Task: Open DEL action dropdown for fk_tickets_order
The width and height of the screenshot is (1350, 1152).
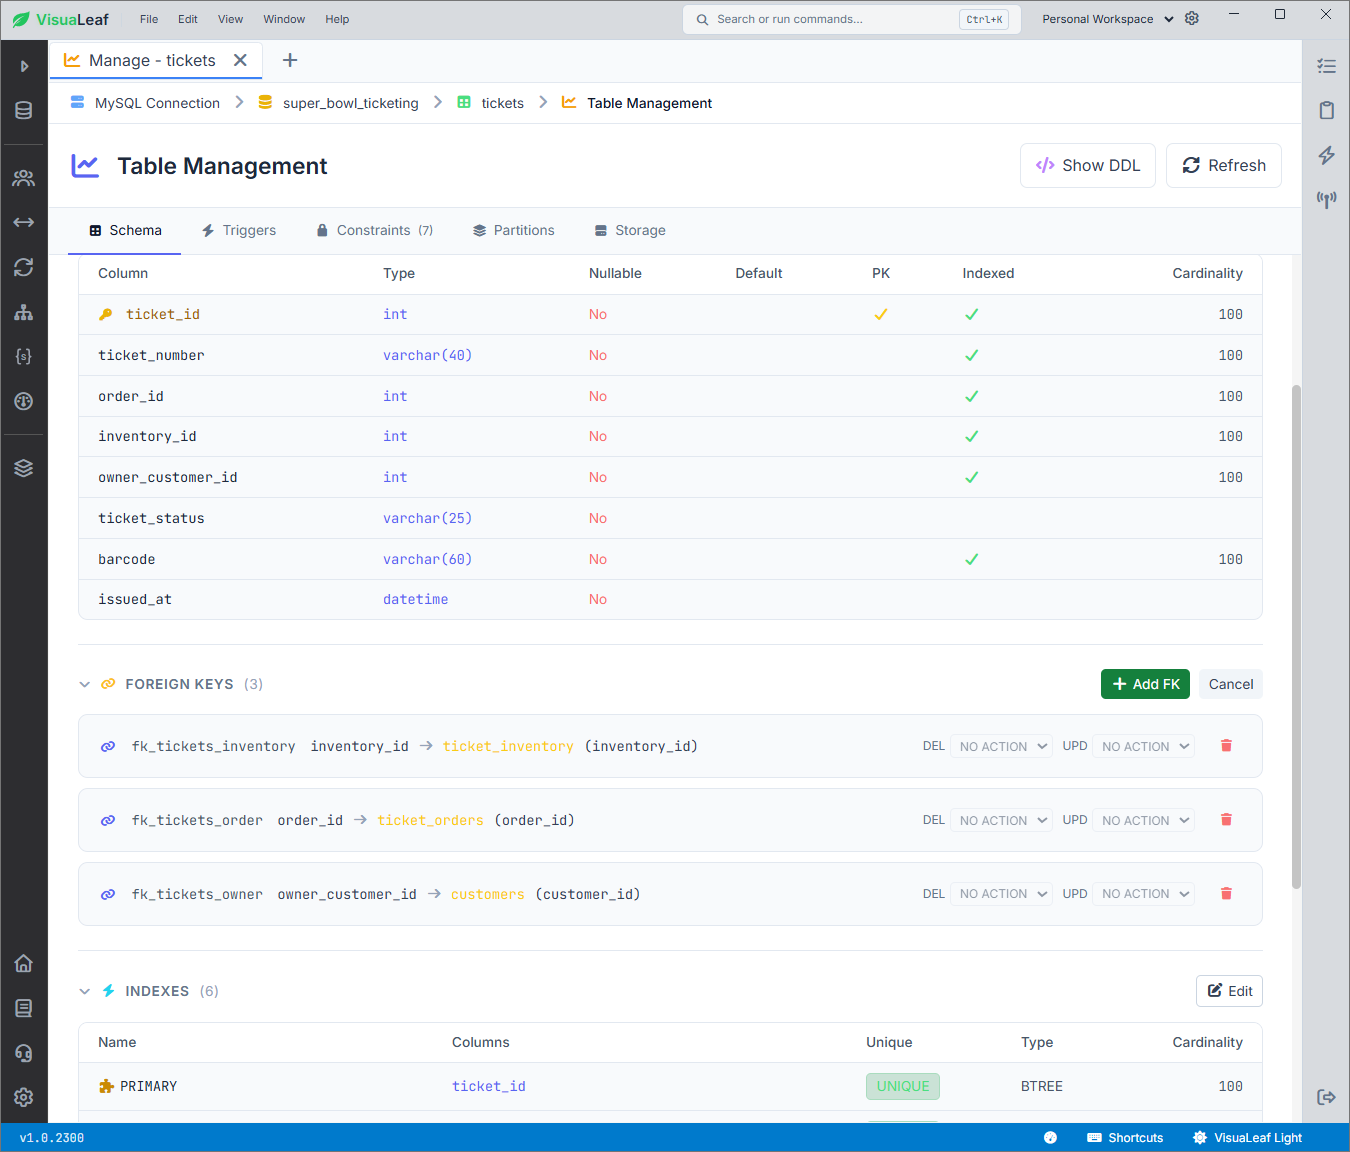Action: pos(1001,820)
